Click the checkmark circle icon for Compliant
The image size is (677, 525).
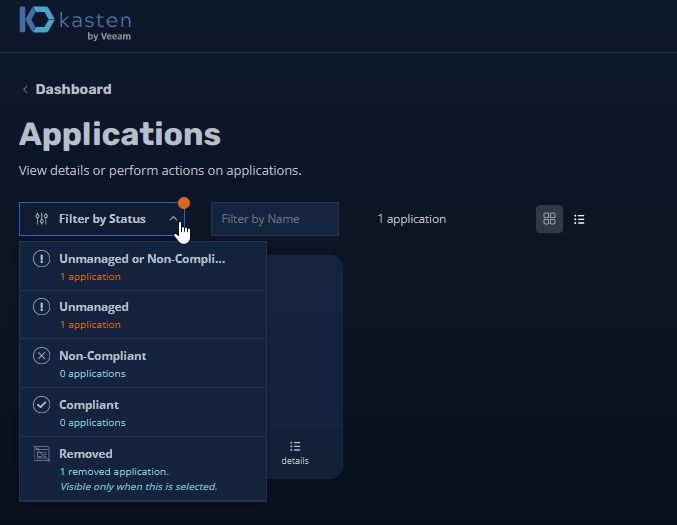(41, 405)
